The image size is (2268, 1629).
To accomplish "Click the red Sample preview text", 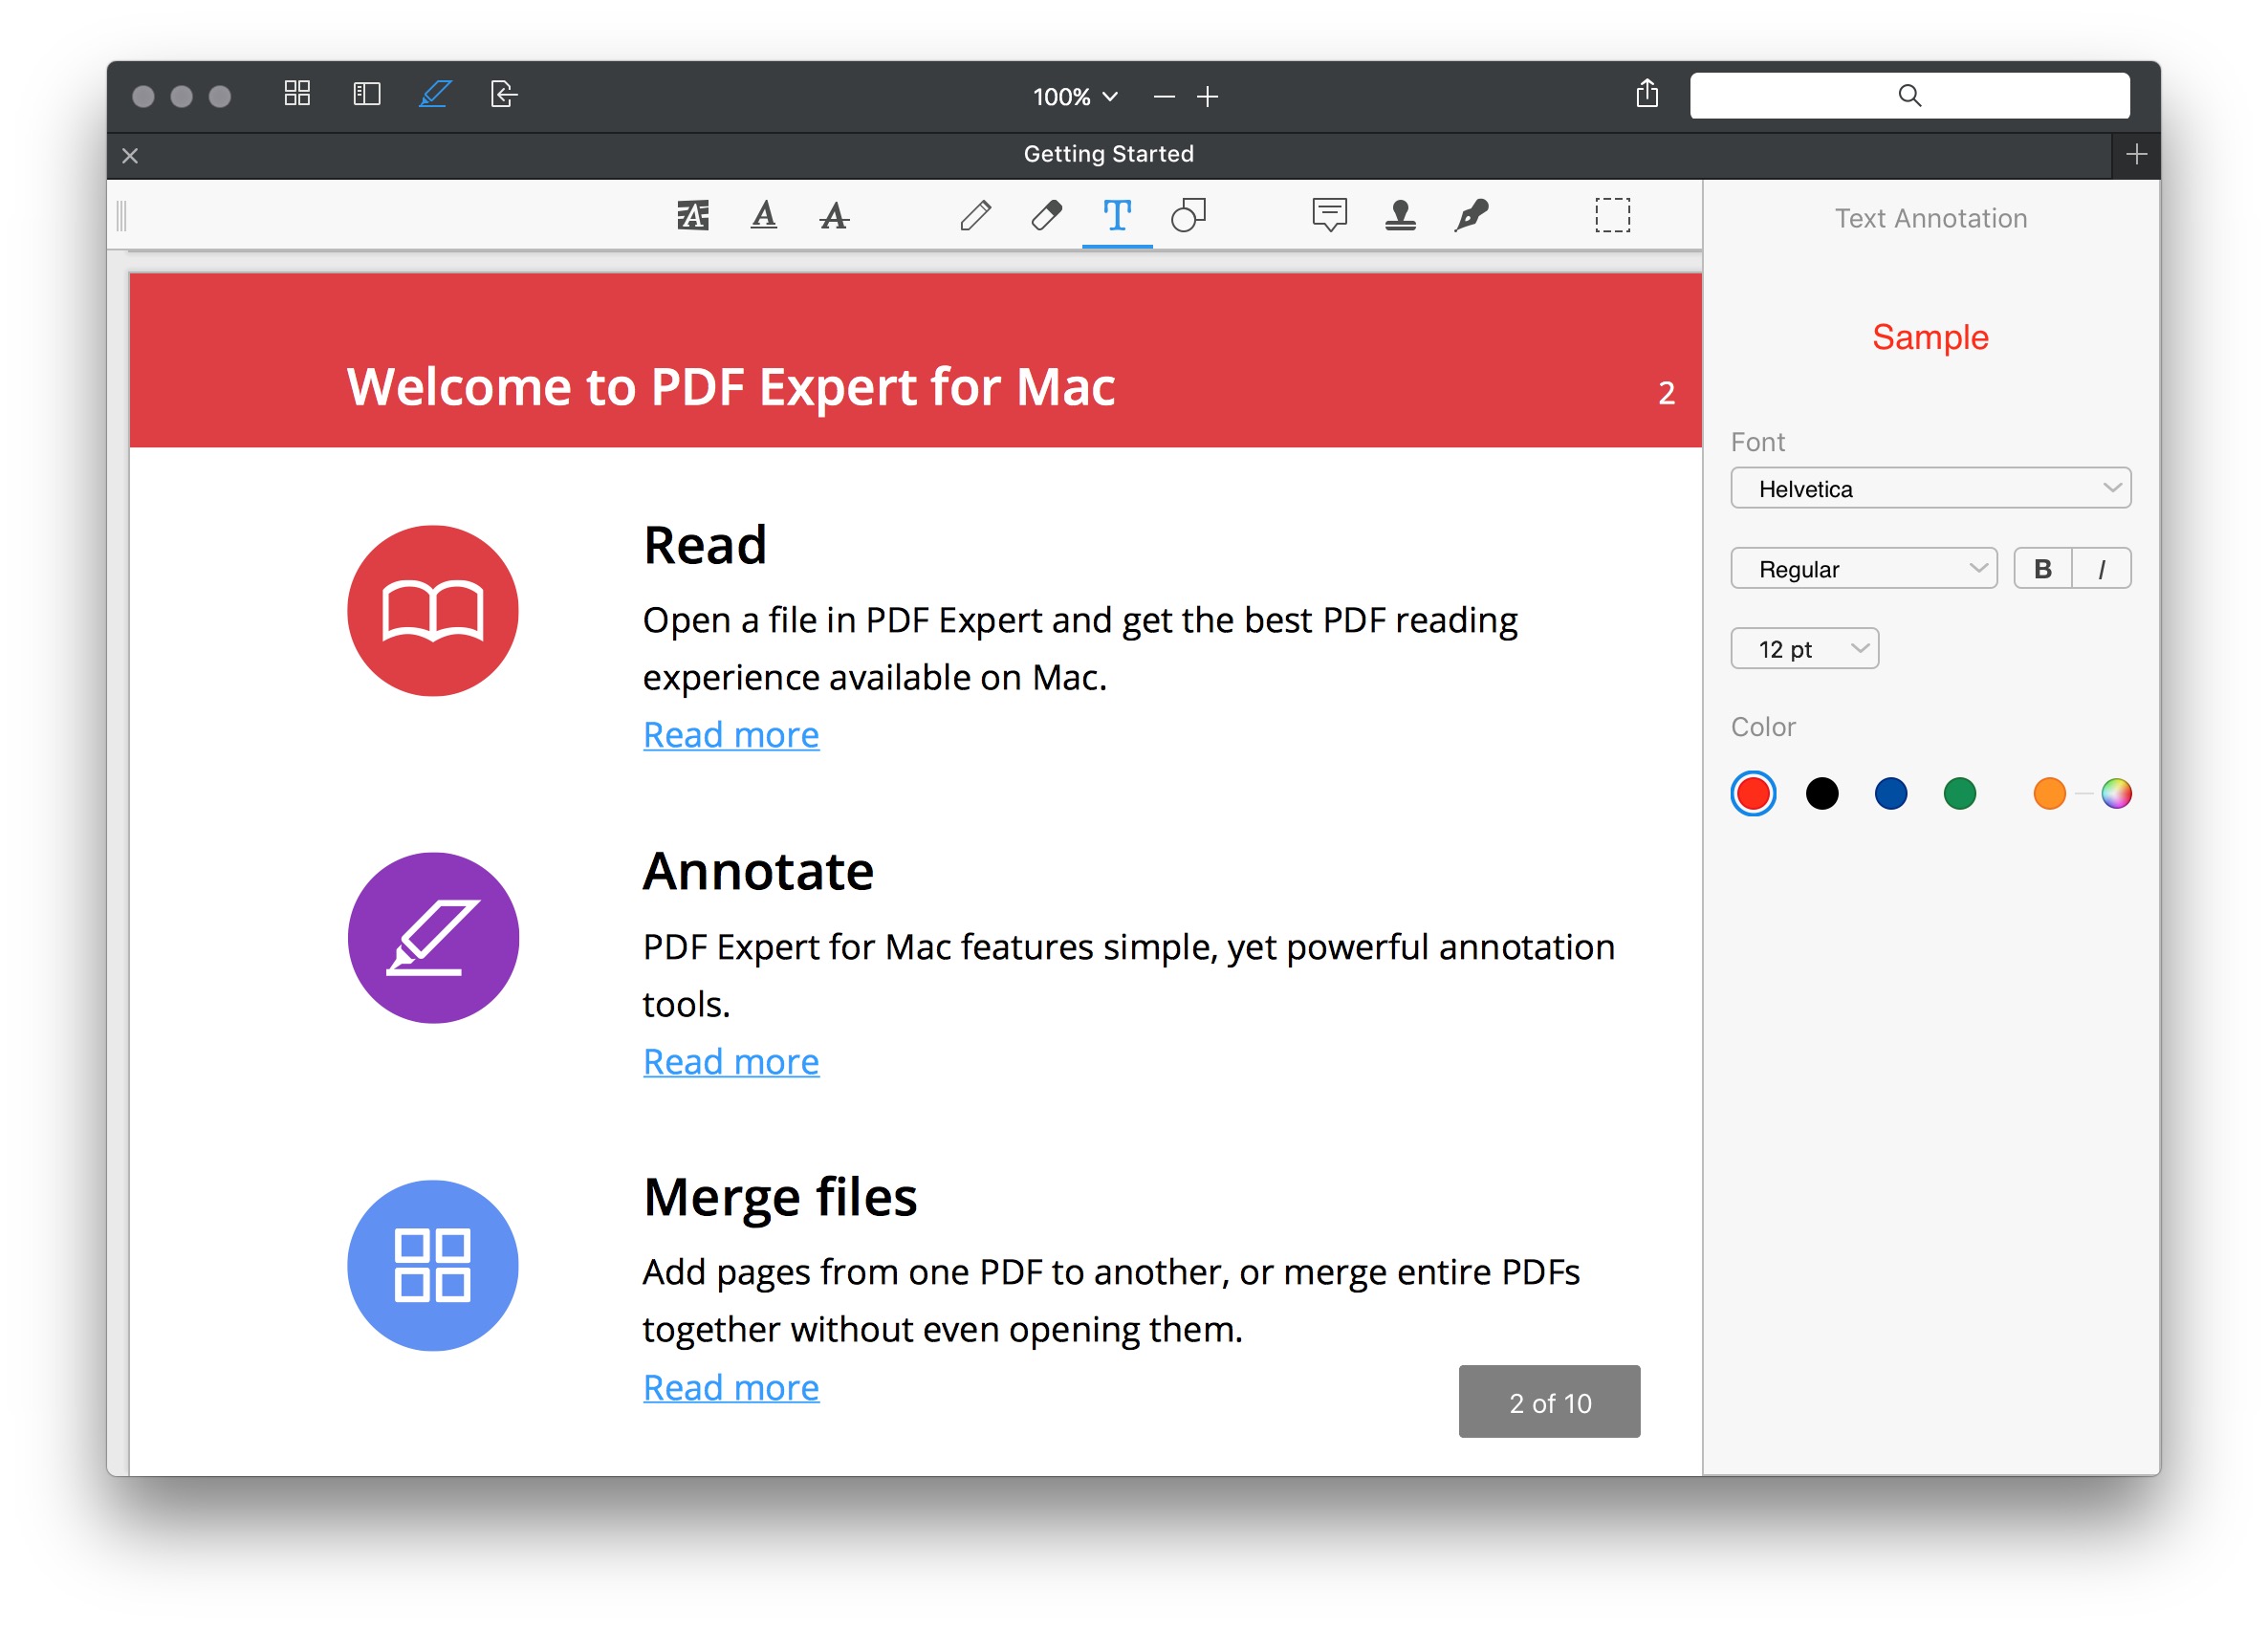I will click(x=1930, y=337).
